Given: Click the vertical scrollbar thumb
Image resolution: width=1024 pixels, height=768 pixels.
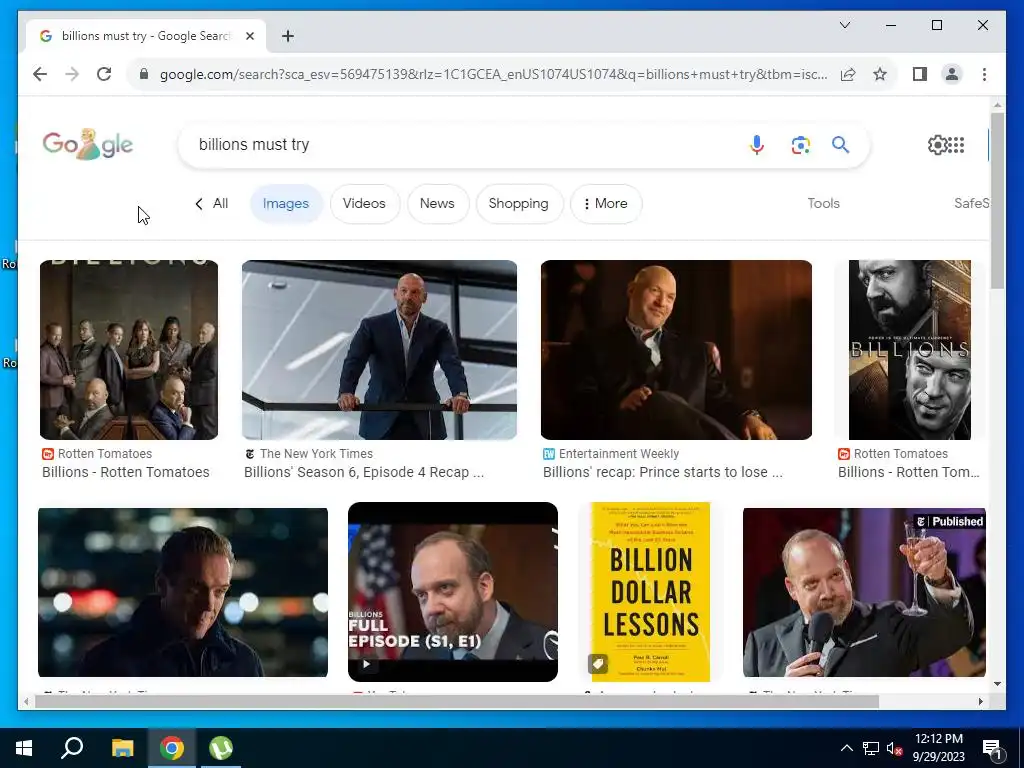Looking at the screenshot, I should (997, 200).
